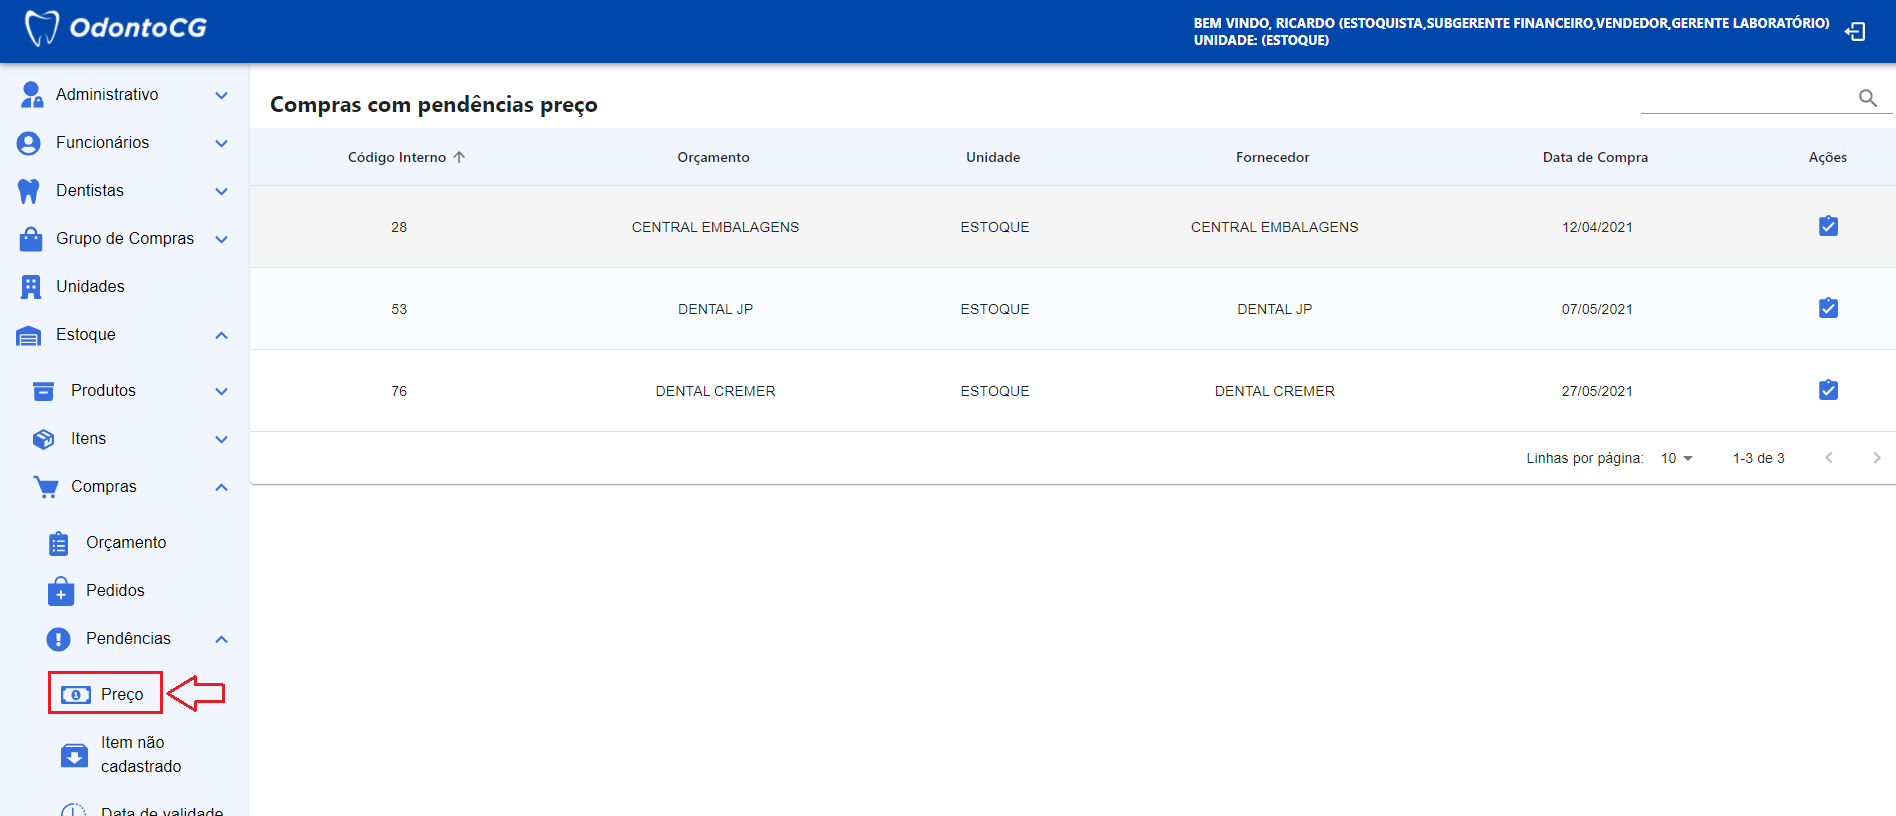Sort by Código Interno column header
Image resolution: width=1896 pixels, height=816 pixels.
(397, 157)
